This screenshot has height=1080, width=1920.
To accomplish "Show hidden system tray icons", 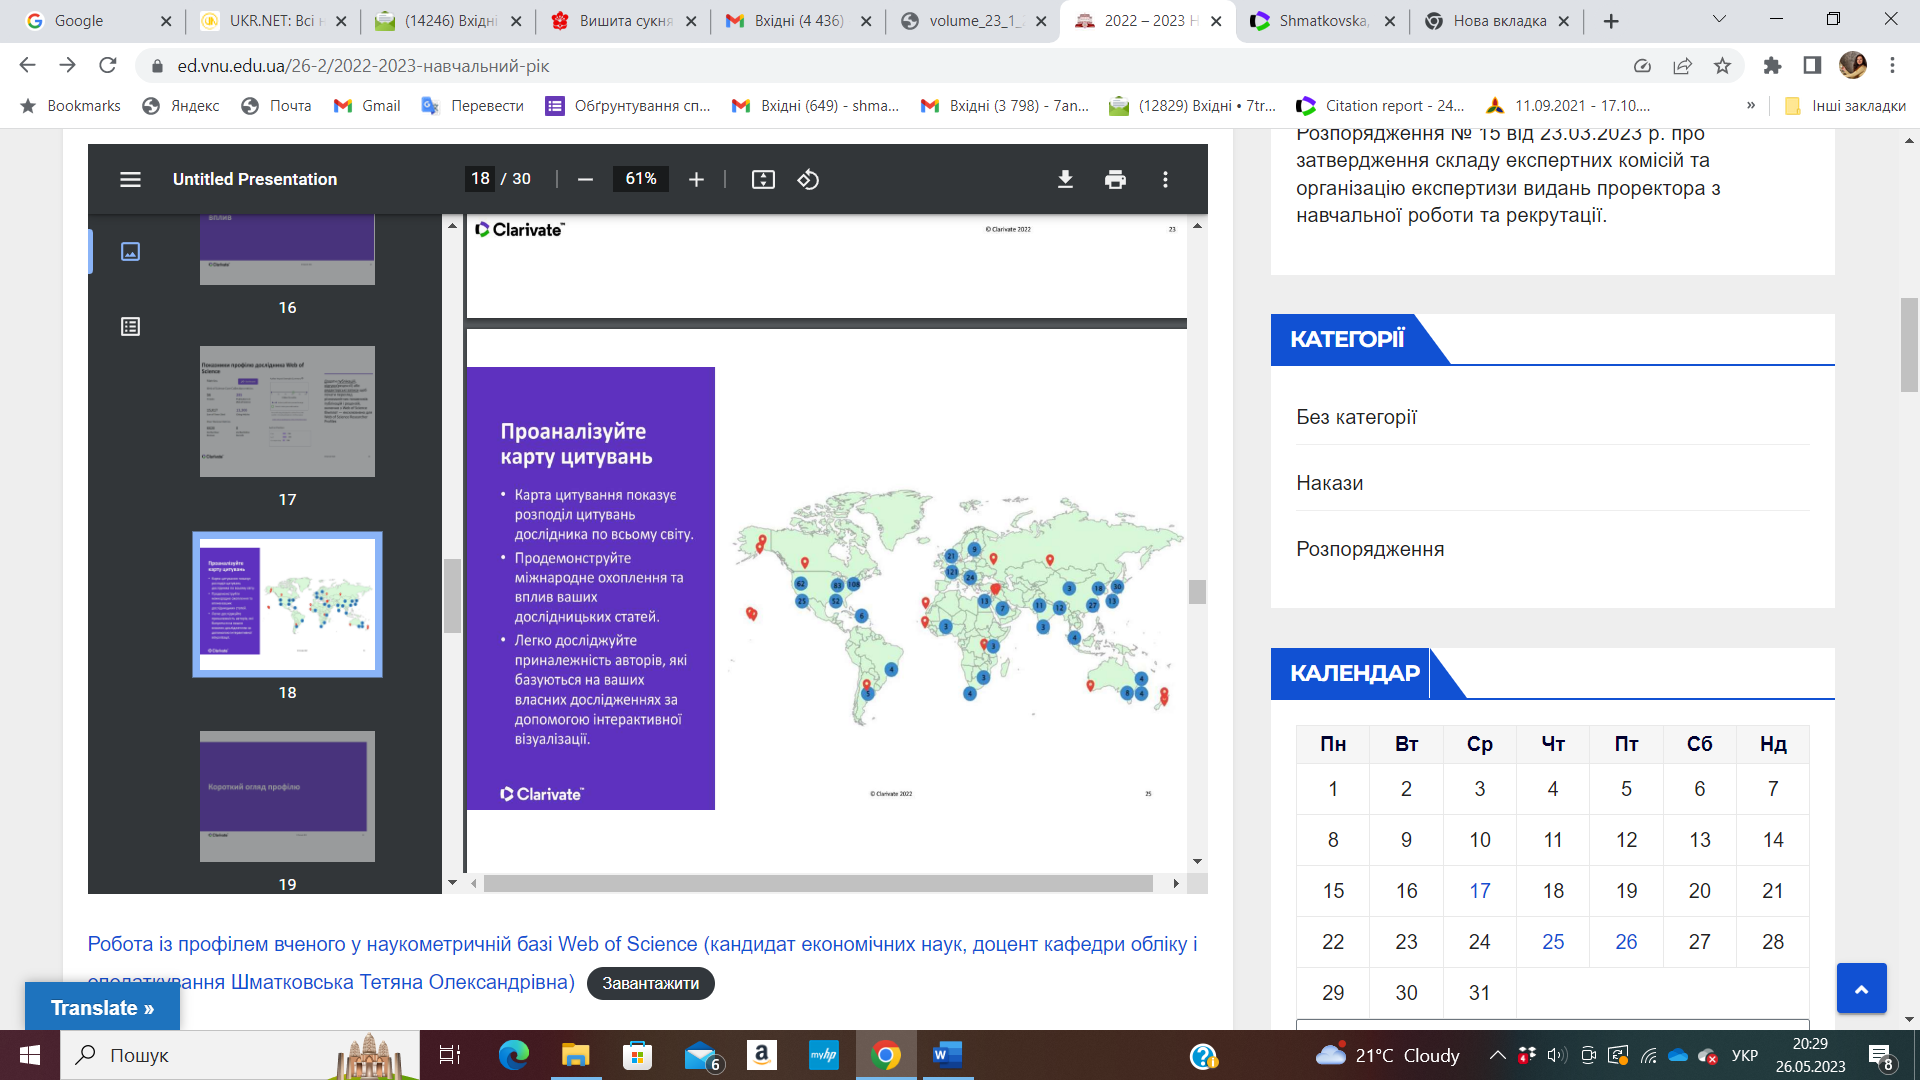I will click(x=1497, y=1055).
